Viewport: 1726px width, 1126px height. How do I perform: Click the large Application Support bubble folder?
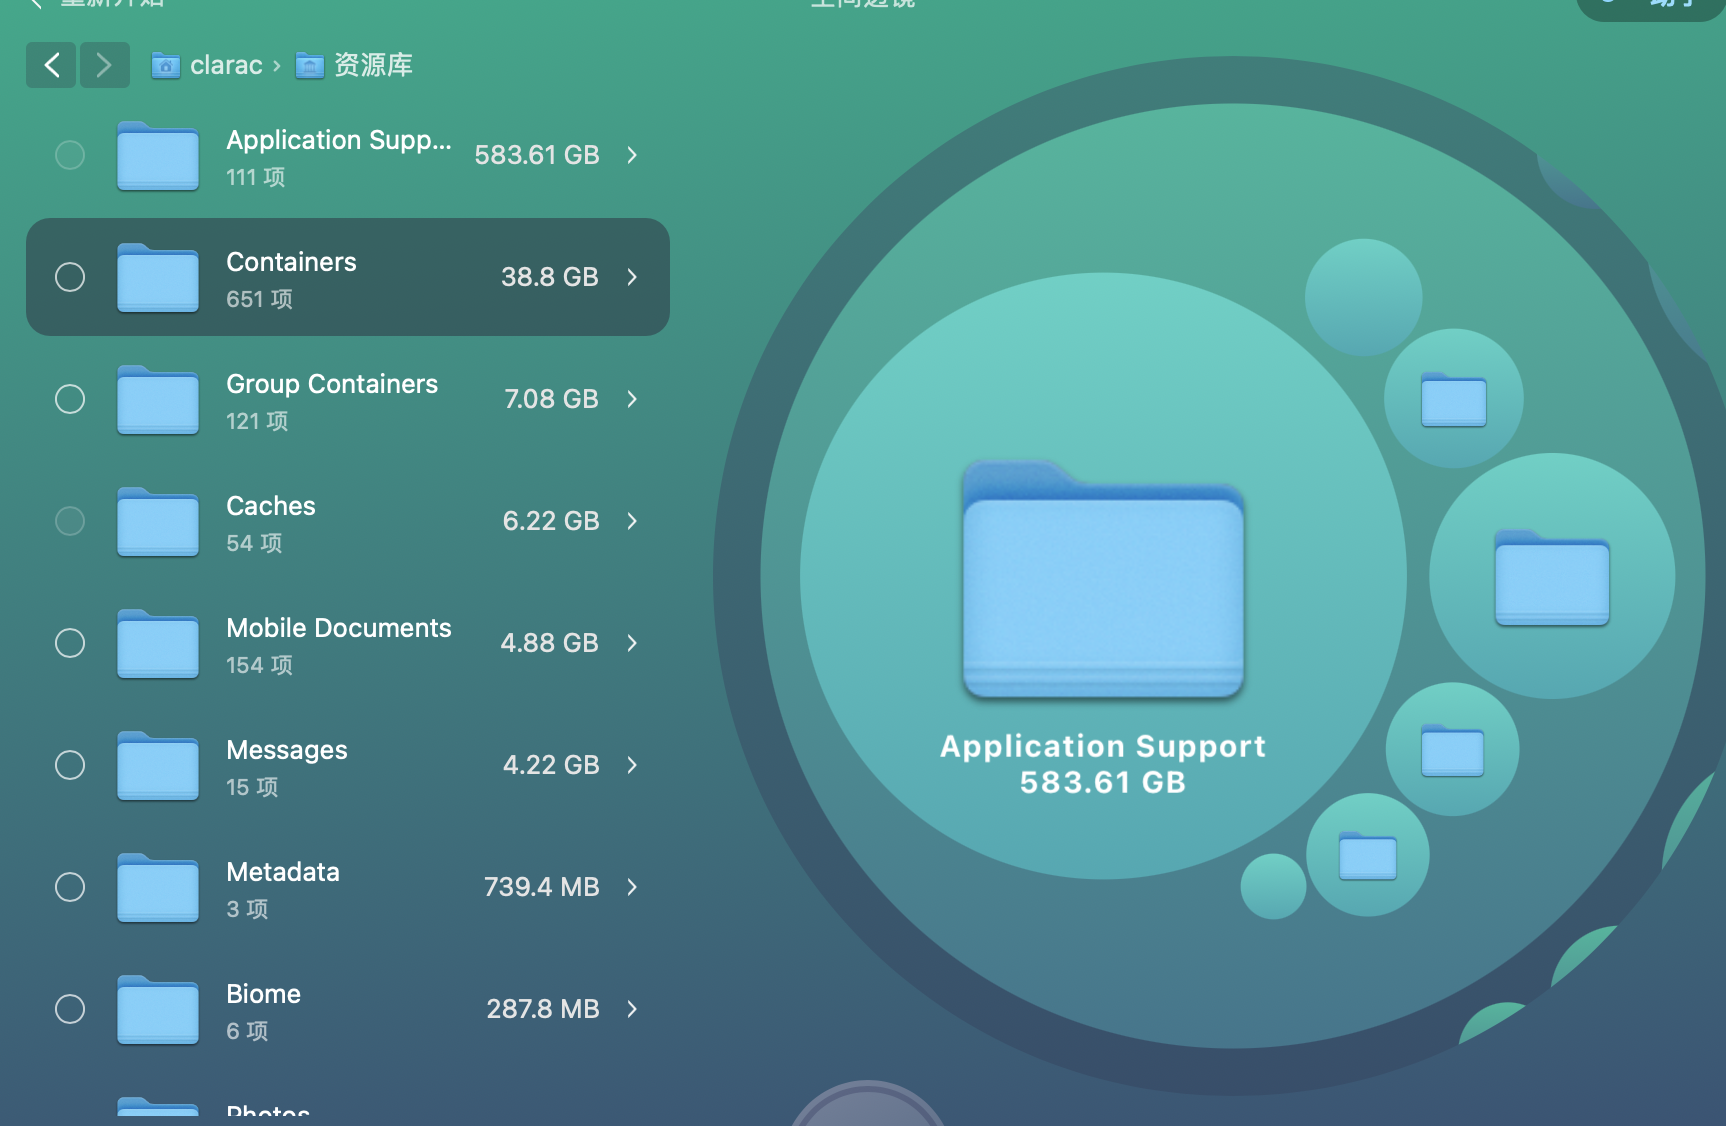coord(1102,579)
